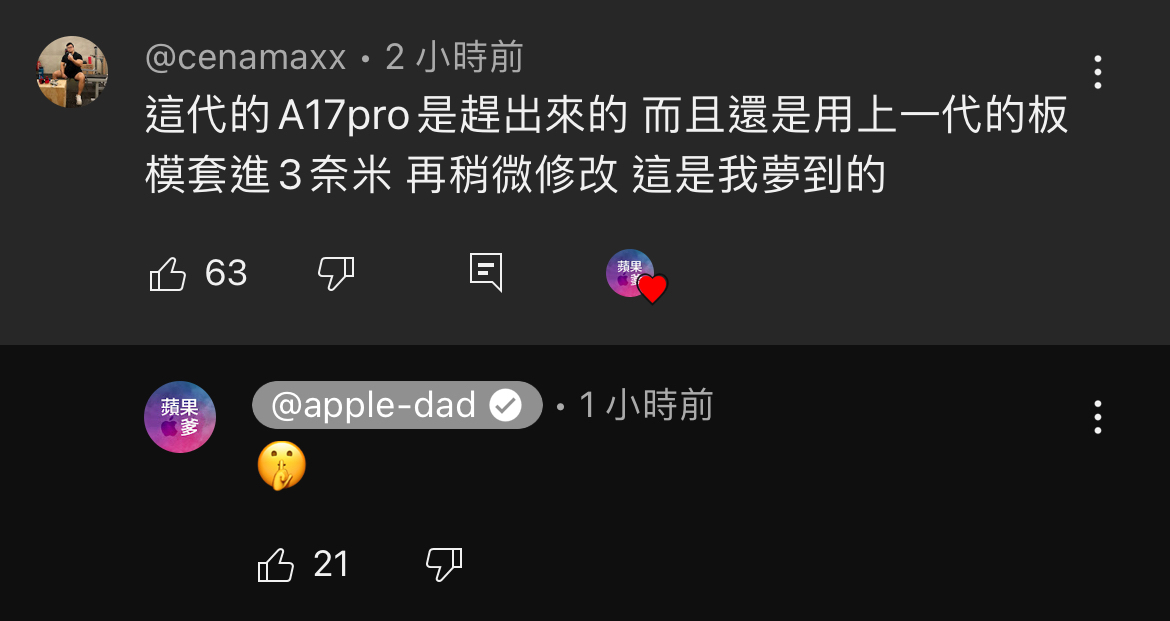This screenshot has width=1170, height=621.
Task: Click the 2 小時前 timestamp
Action: point(454,57)
